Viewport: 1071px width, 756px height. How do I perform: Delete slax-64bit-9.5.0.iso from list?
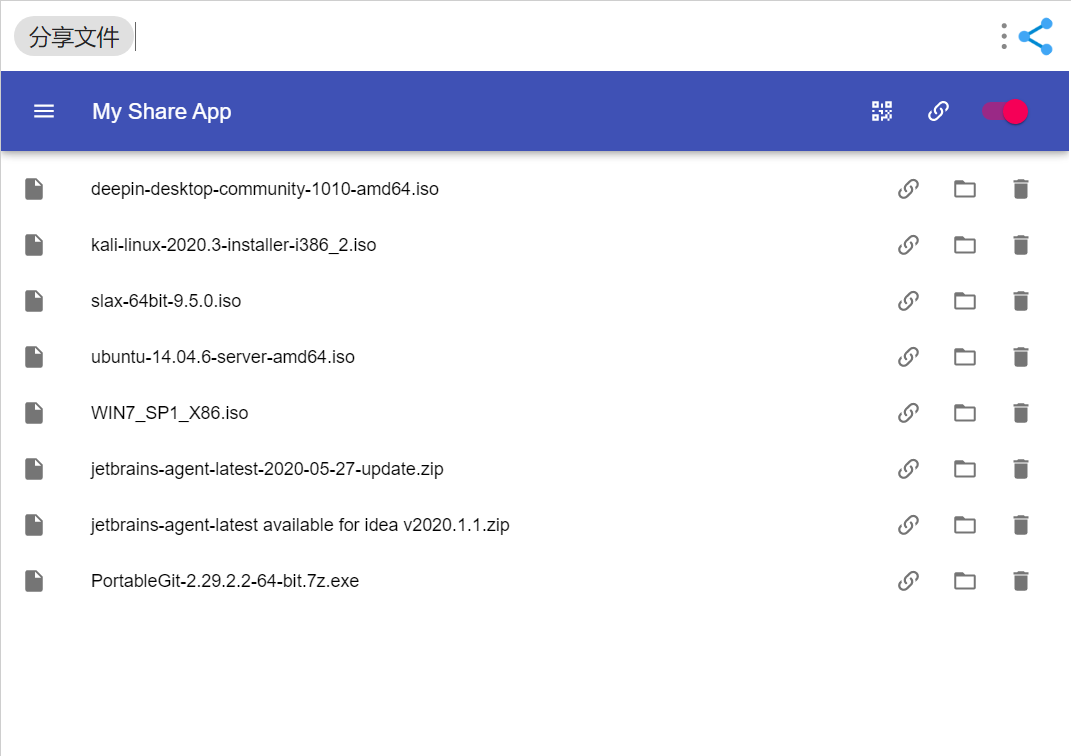click(x=1020, y=301)
